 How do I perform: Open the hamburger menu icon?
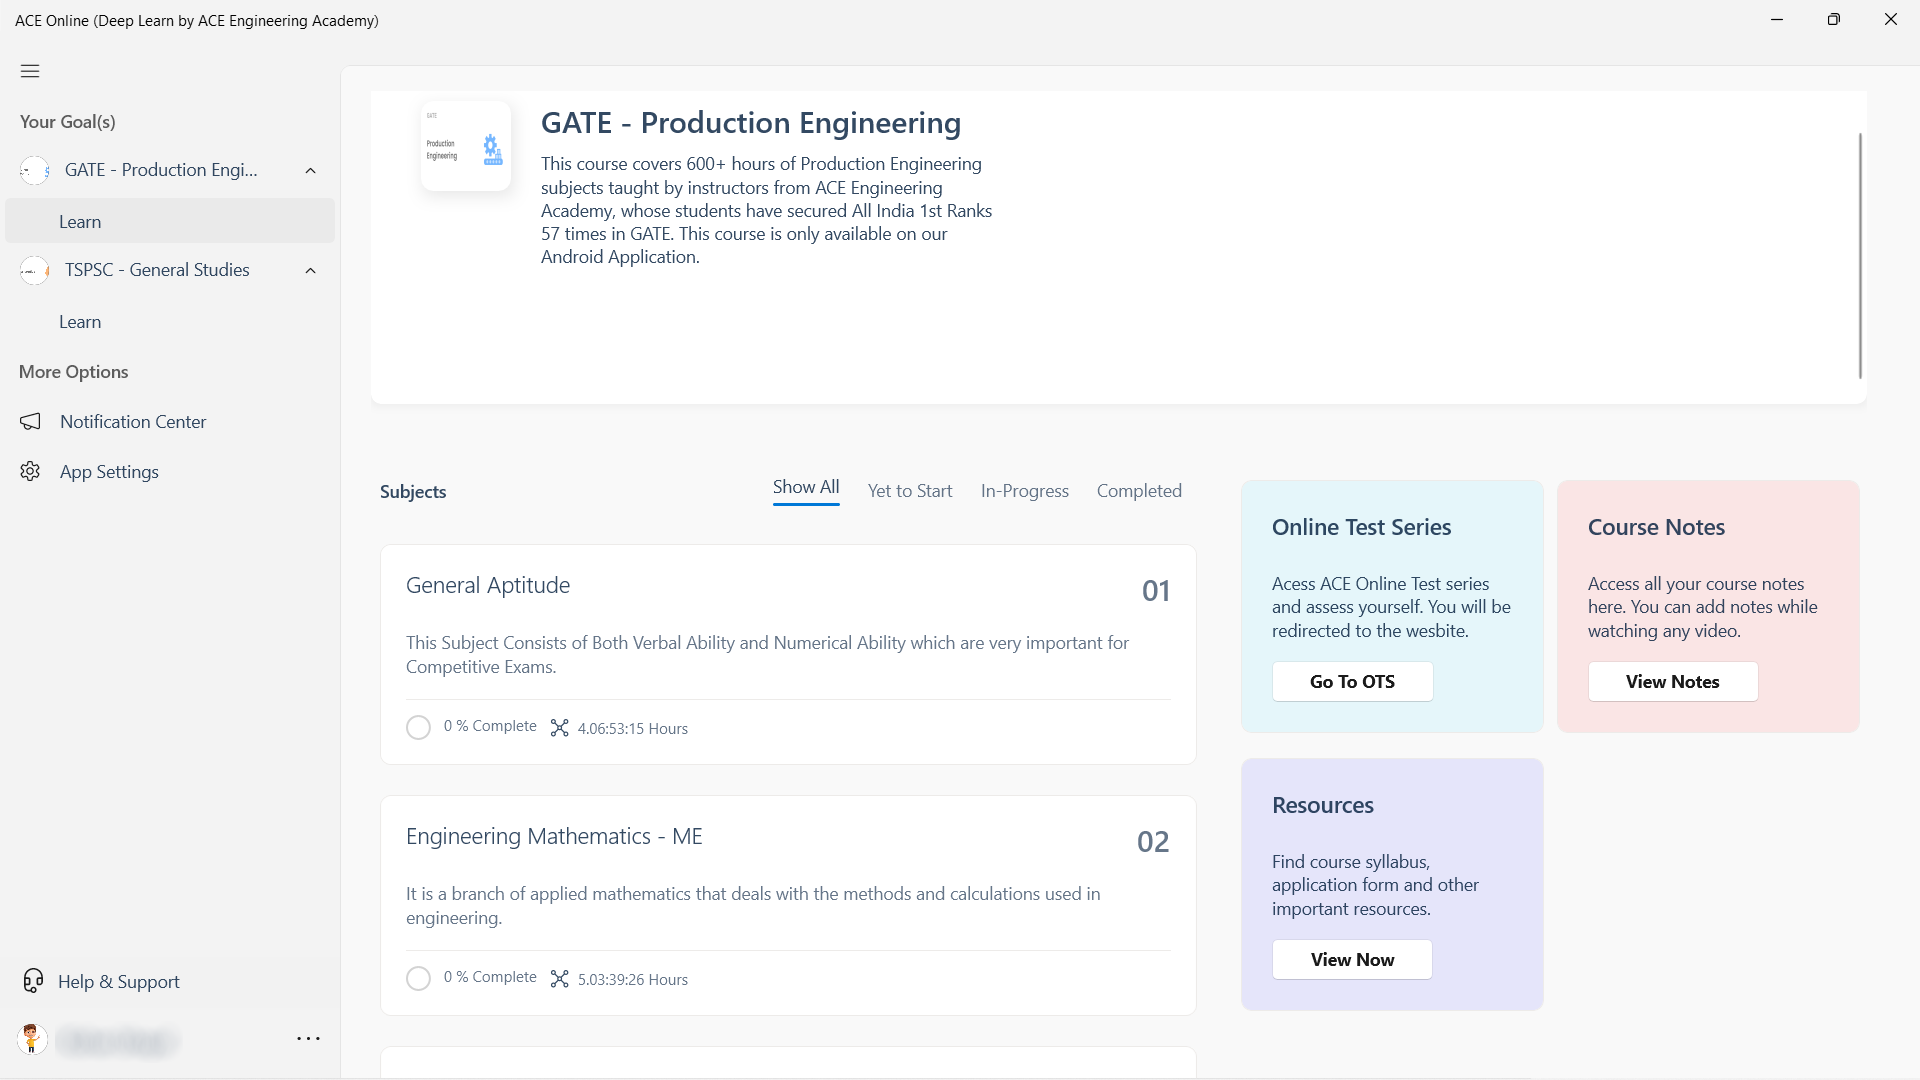tap(30, 71)
